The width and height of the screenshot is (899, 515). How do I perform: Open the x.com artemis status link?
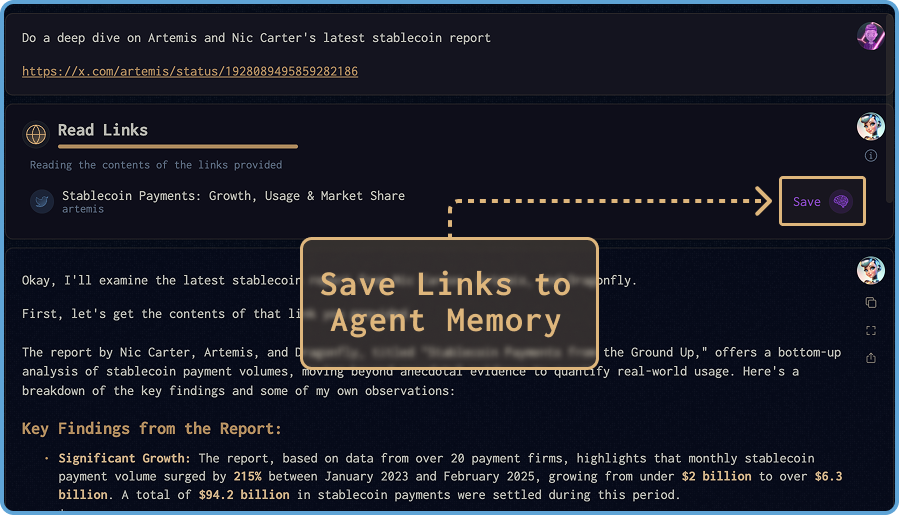(x=190, y=71)
